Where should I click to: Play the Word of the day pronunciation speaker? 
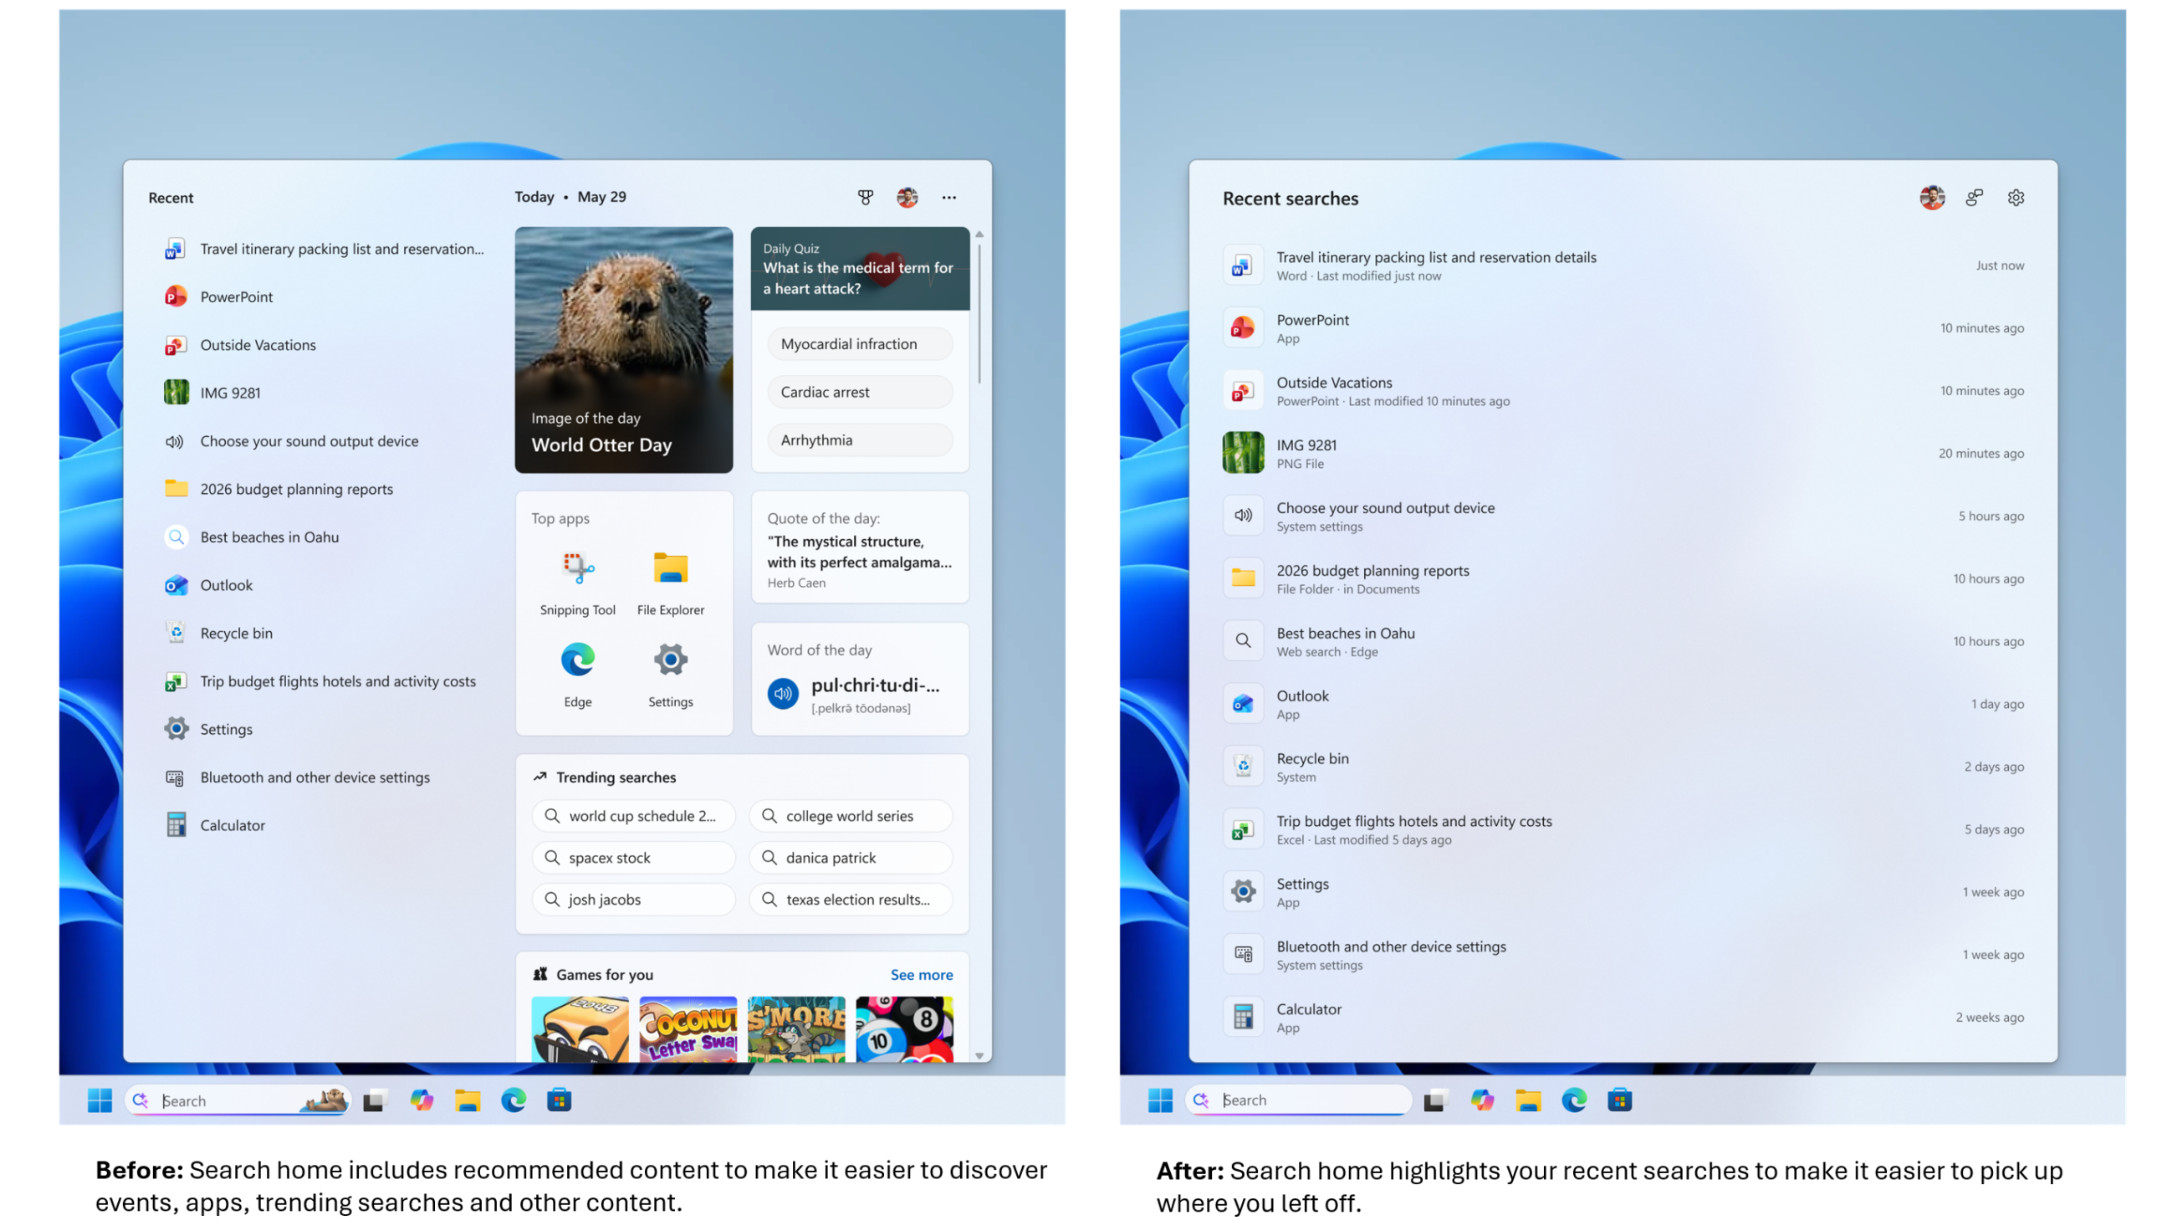(x=783, y=693)
